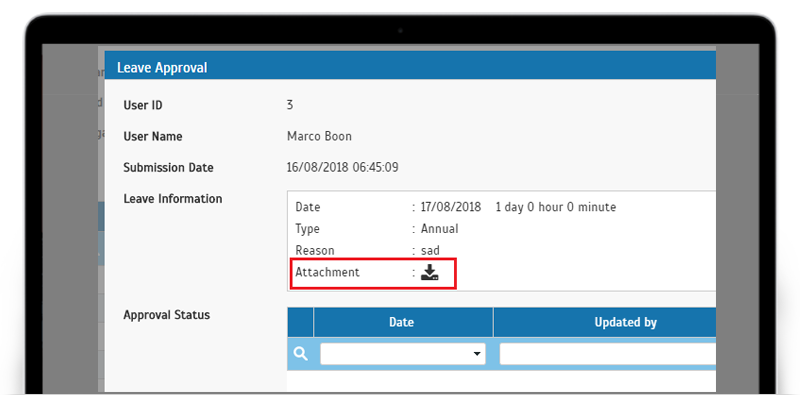Click the User ID label
Screen dimensions: 800x395
click(143, 105)
